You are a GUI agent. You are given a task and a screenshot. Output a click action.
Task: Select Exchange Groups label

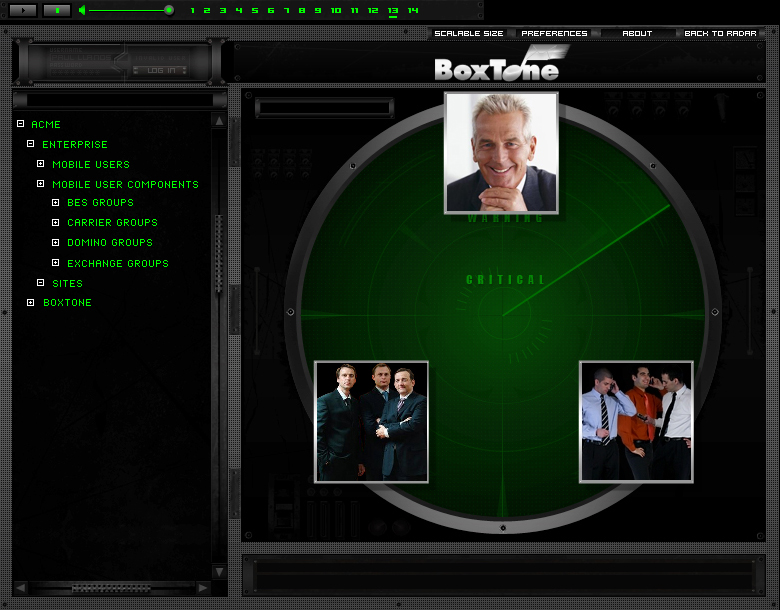click(118, 263)
